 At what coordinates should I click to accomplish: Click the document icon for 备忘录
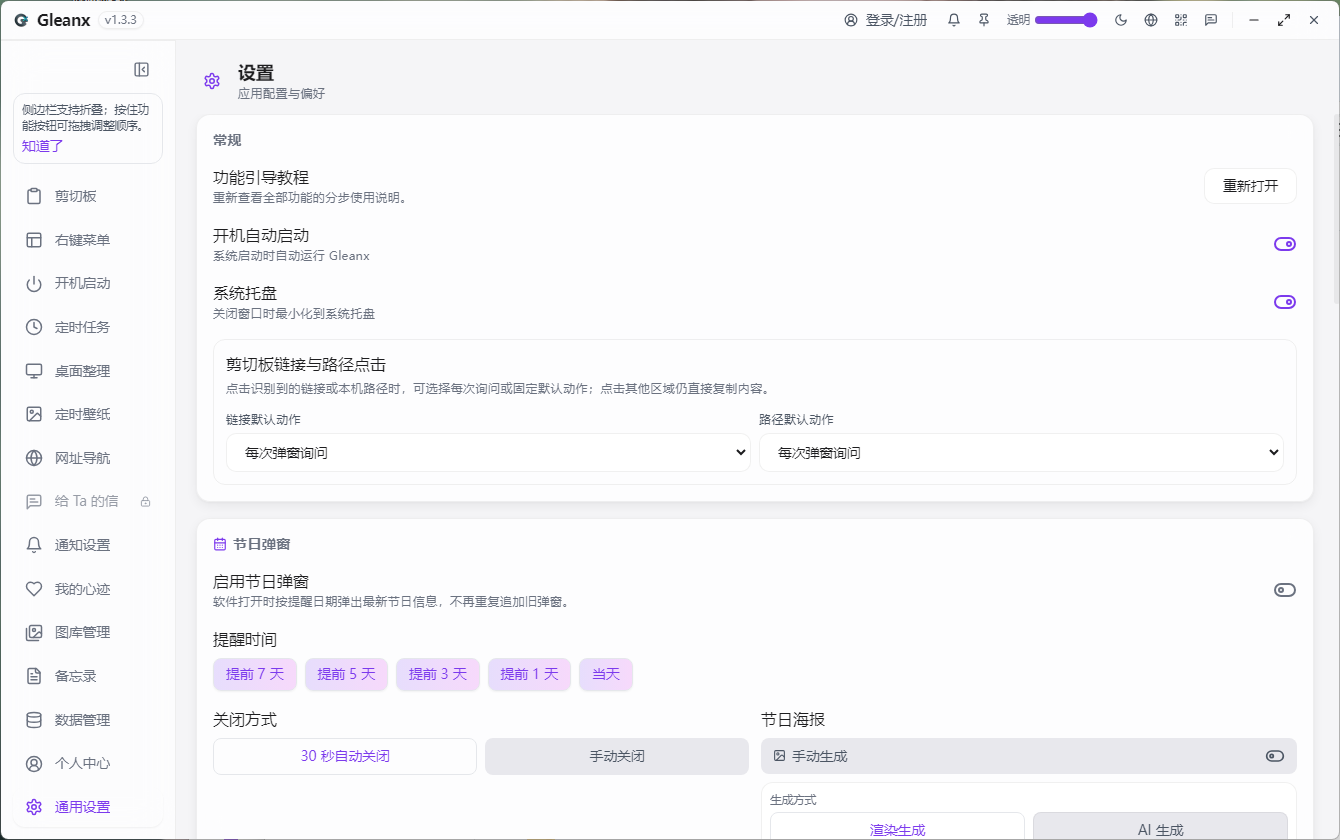[x=34, y=676]
